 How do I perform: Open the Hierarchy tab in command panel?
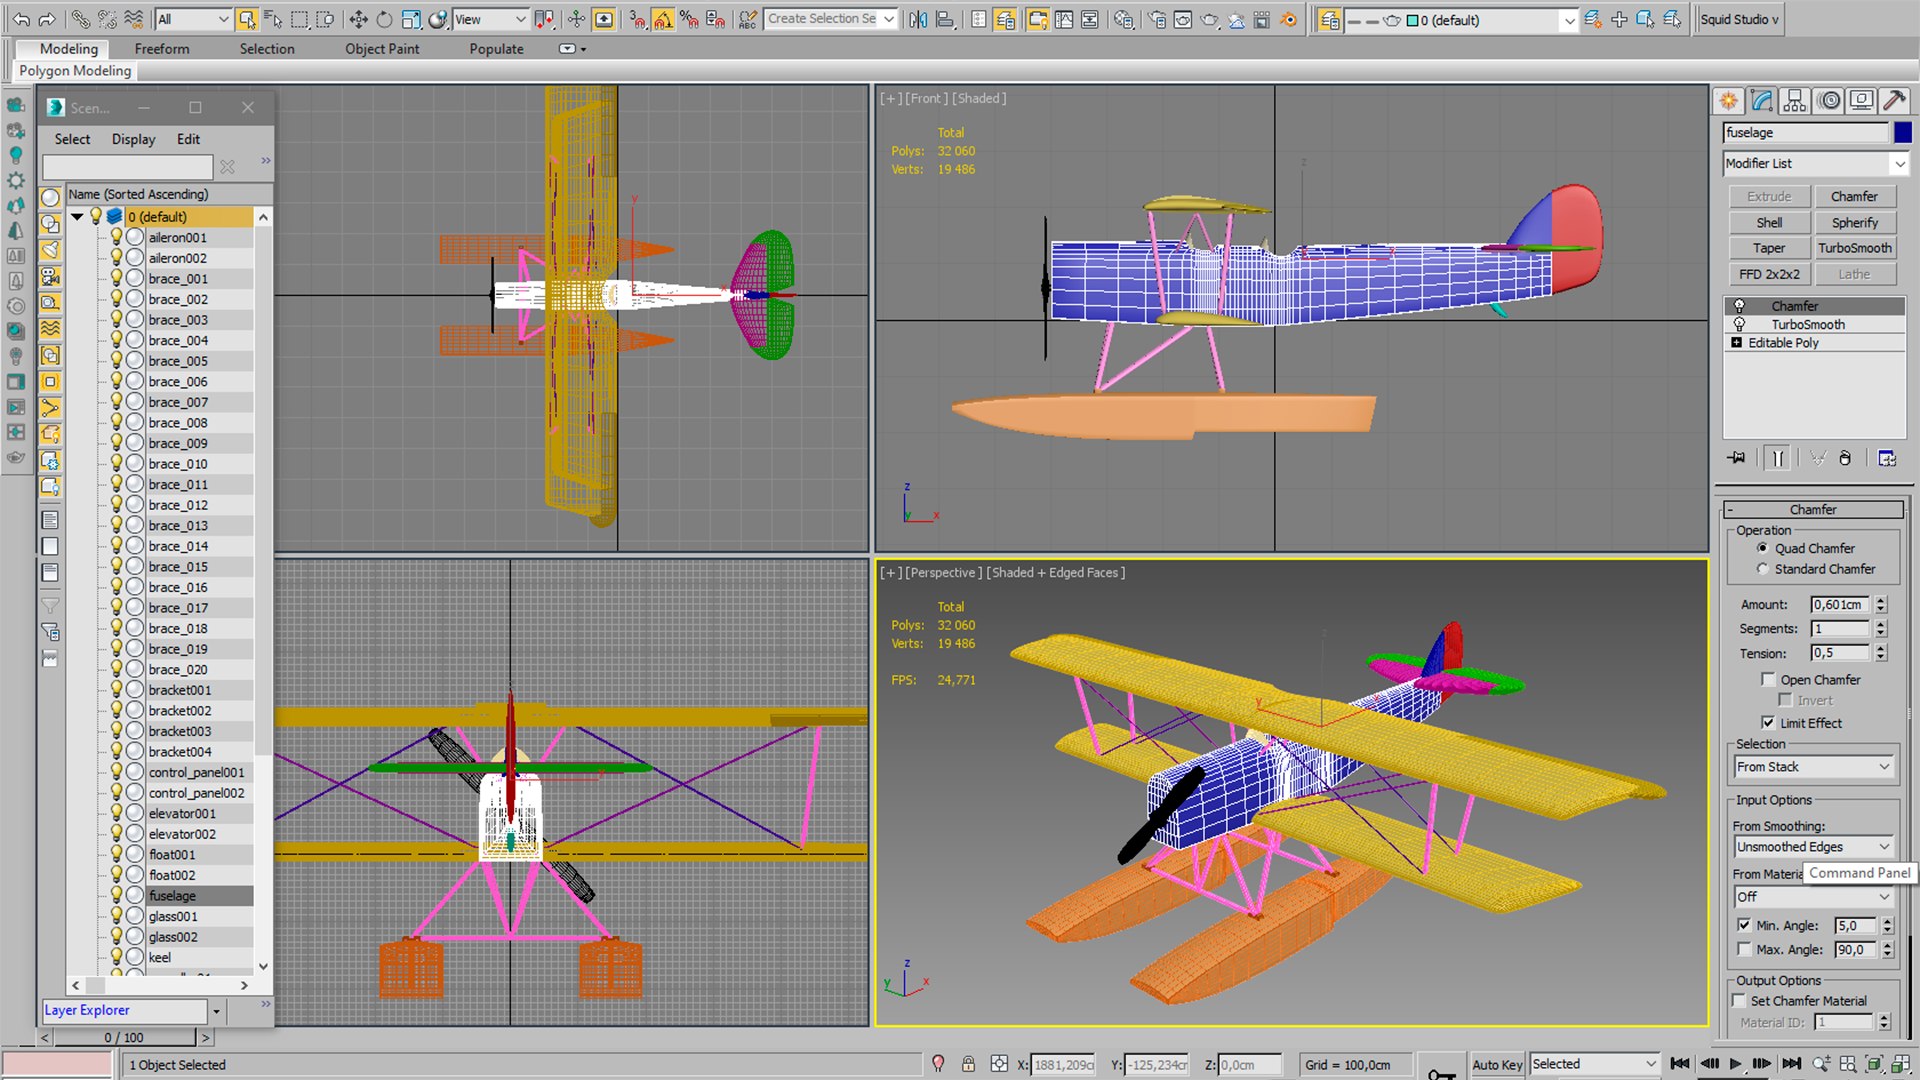(x=1795, y=100)
